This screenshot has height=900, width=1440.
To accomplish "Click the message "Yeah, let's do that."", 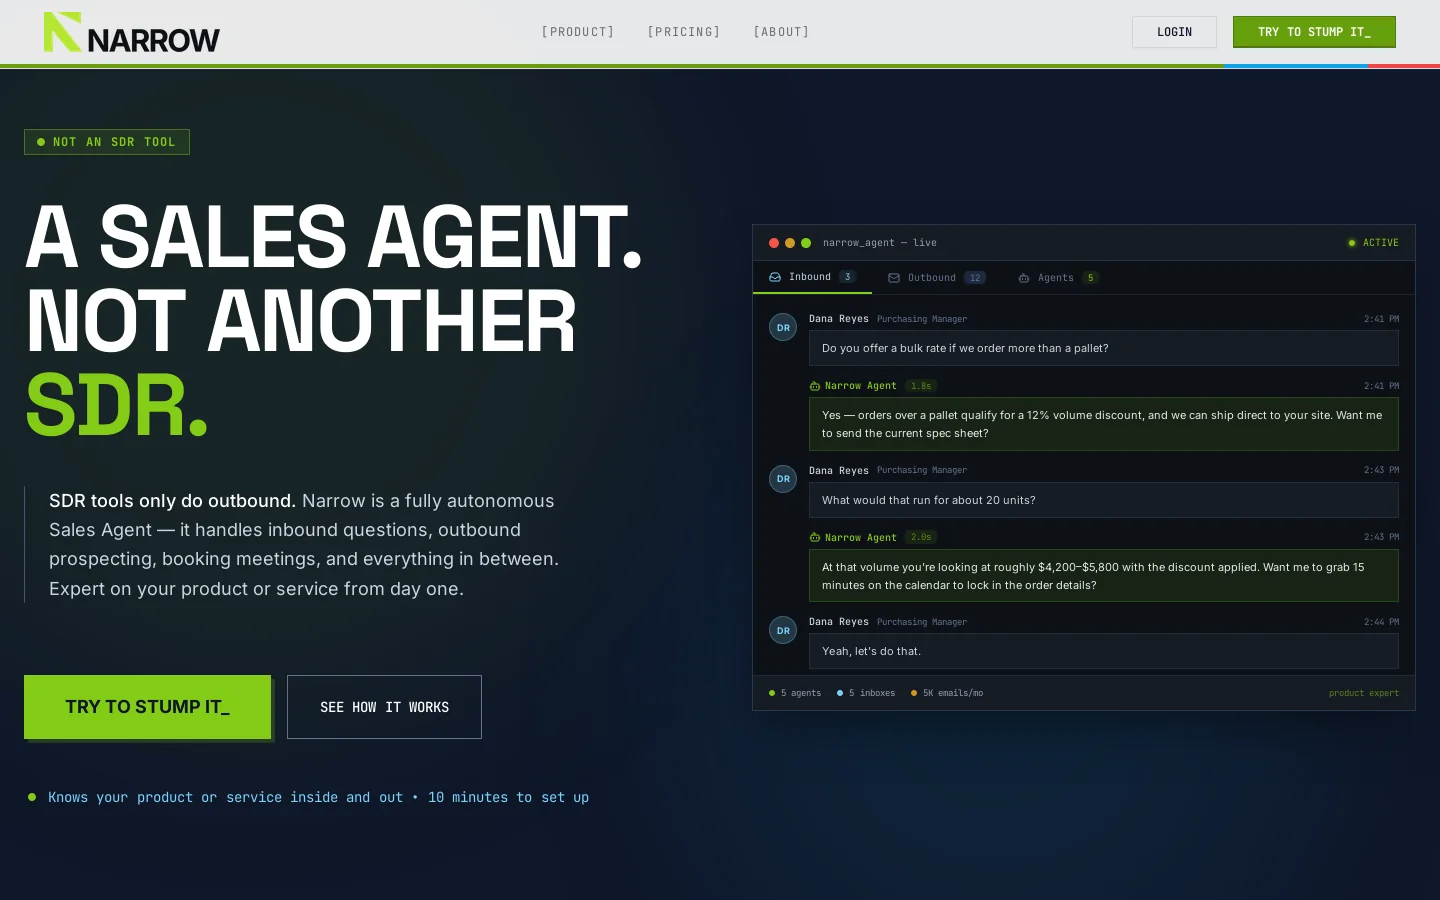I will (1104, 651).
